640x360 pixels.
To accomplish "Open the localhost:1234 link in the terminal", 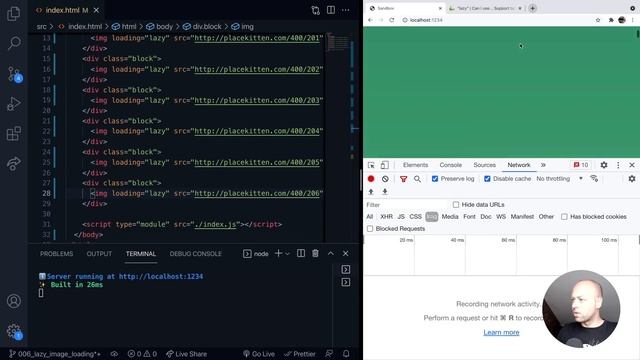I will point(161,276).
